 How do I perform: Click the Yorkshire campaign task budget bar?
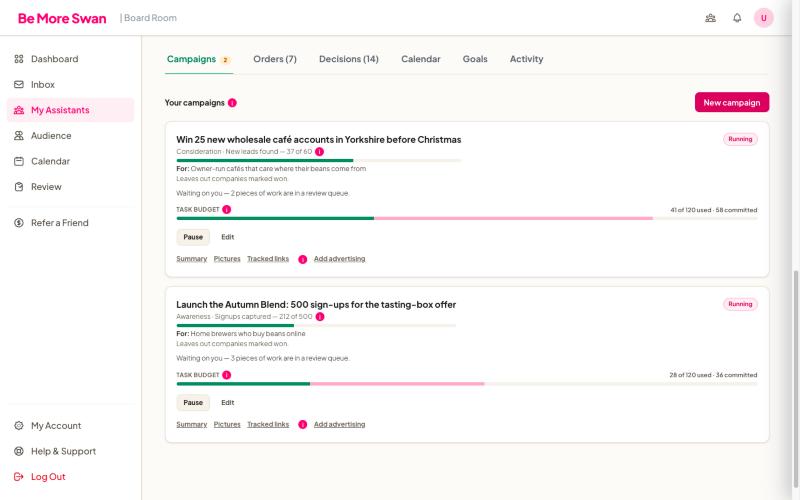467,218
